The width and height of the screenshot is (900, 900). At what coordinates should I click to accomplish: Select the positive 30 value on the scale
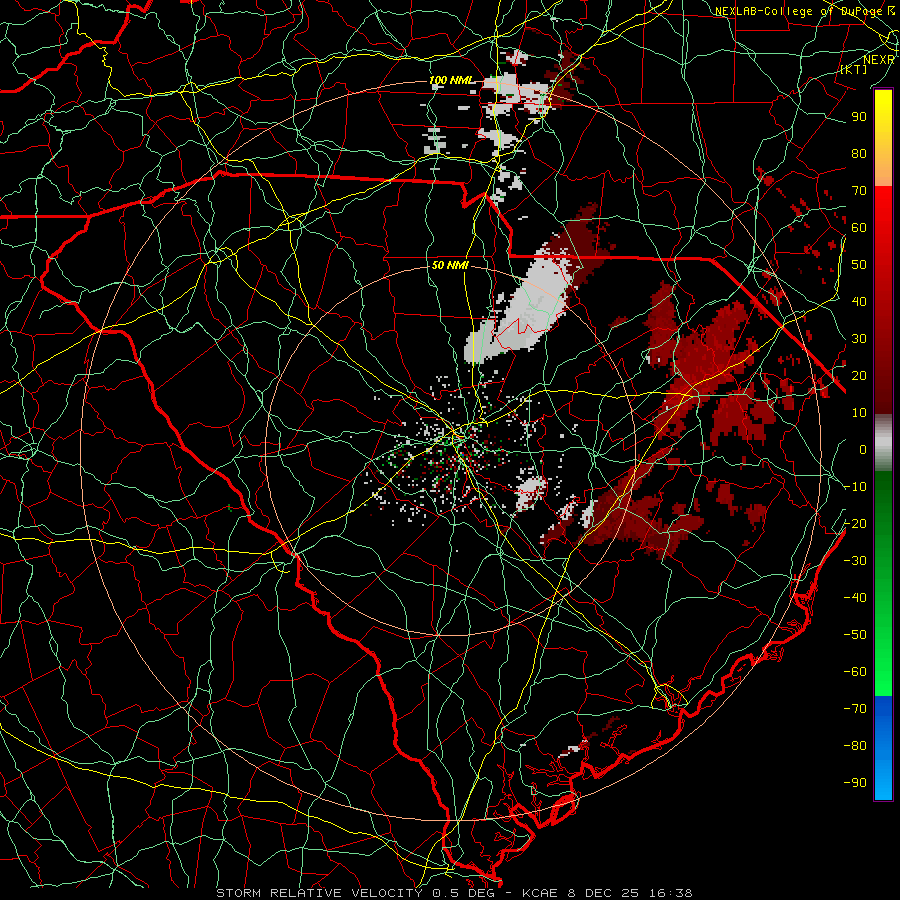pyautogui.click(x=859, y=339)
